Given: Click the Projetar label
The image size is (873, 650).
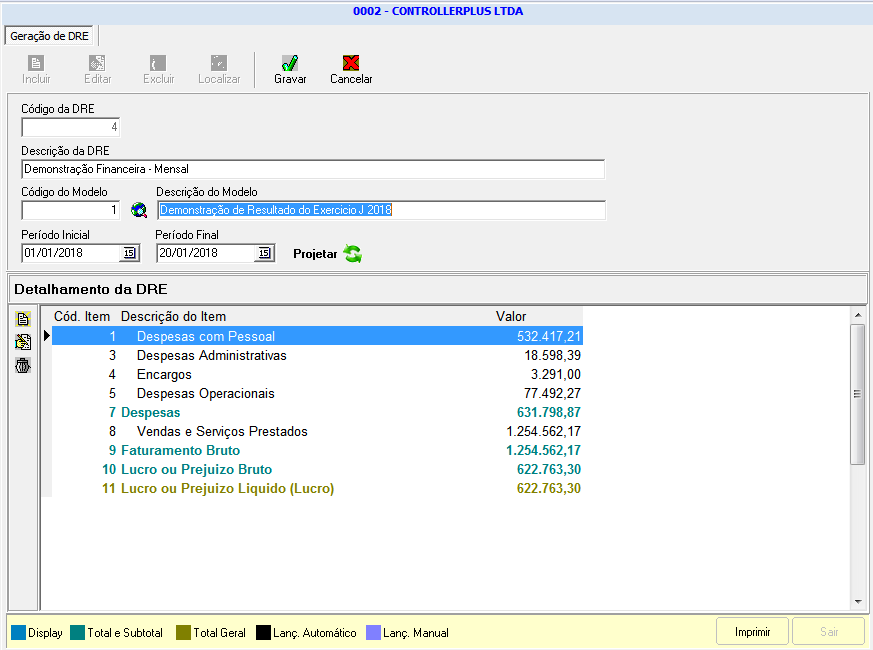Looking at the screenshot, I should pyautogui.click(x=315, y=254).
